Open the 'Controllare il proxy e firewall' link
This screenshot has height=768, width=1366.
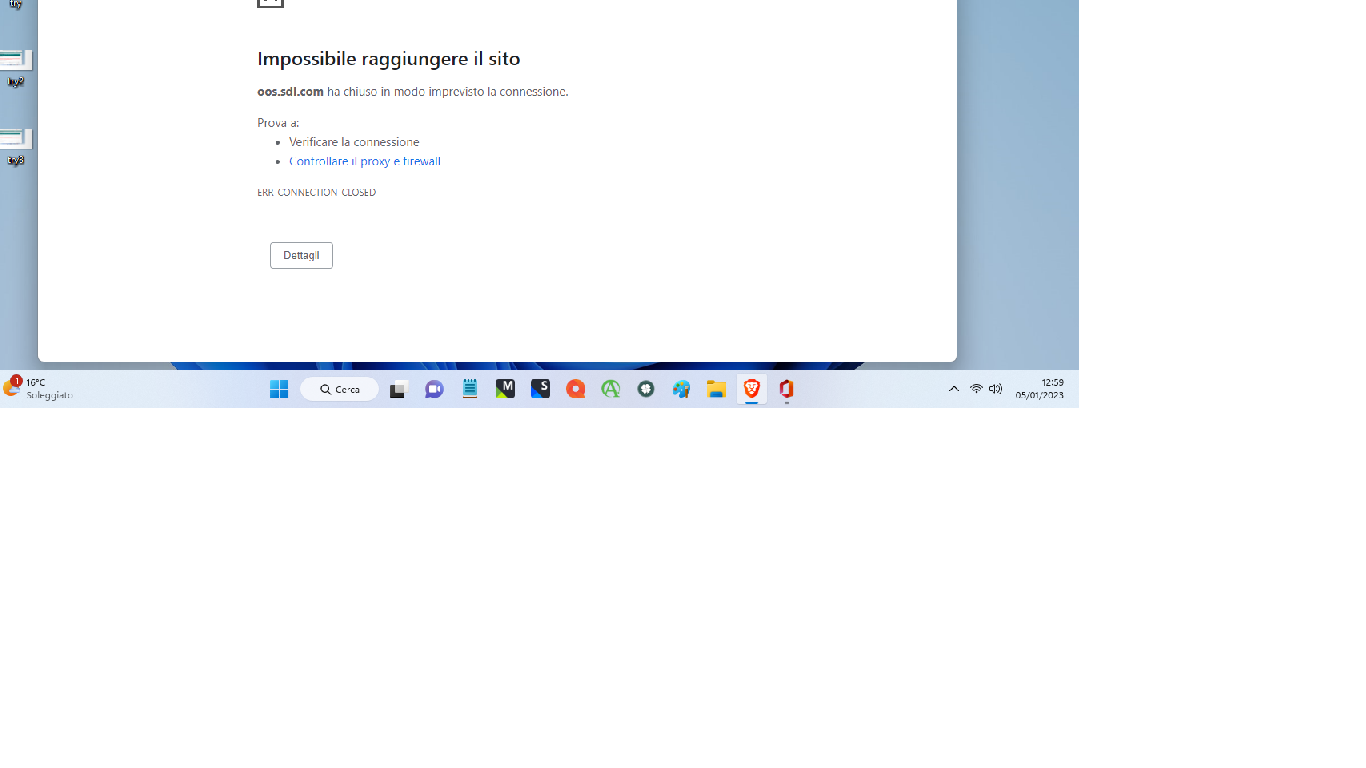tap(365, 161)
